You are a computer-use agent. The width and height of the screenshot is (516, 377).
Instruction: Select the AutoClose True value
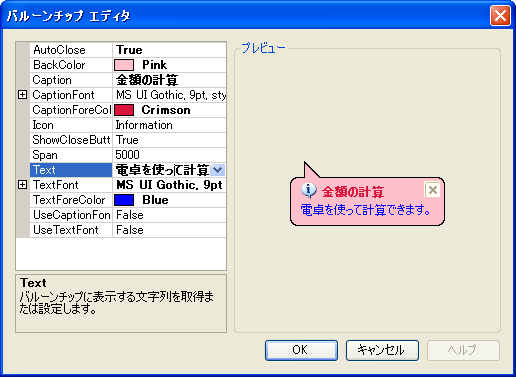coord(169,50)
